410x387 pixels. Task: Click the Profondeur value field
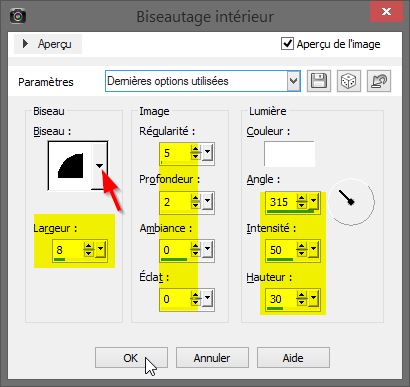174,202
